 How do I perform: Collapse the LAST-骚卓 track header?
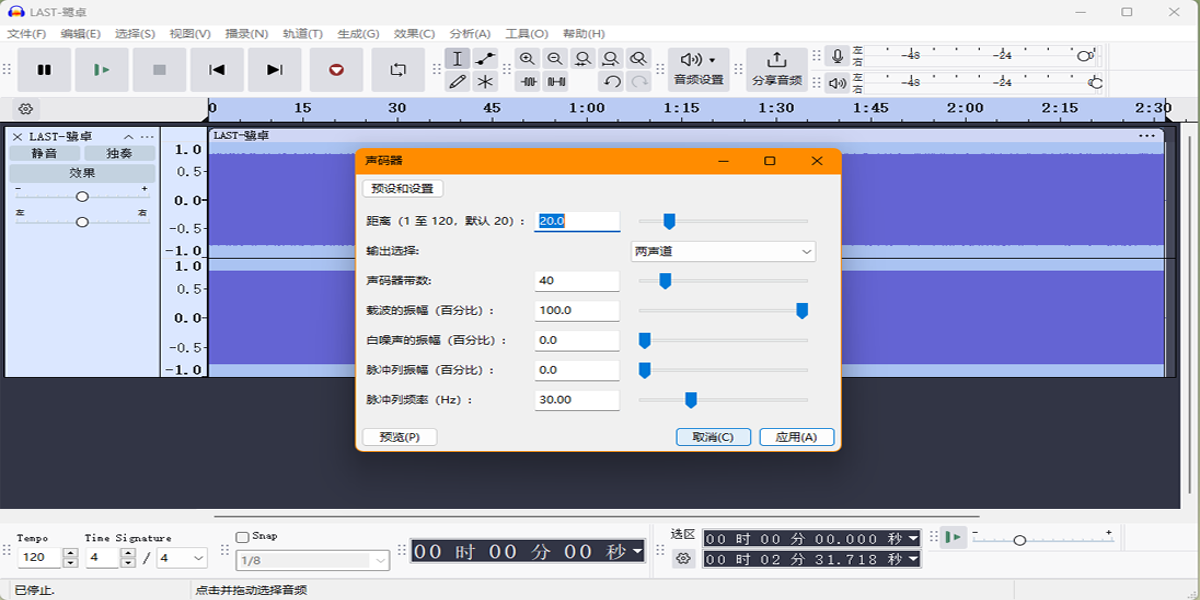click(x=128, y=136)
